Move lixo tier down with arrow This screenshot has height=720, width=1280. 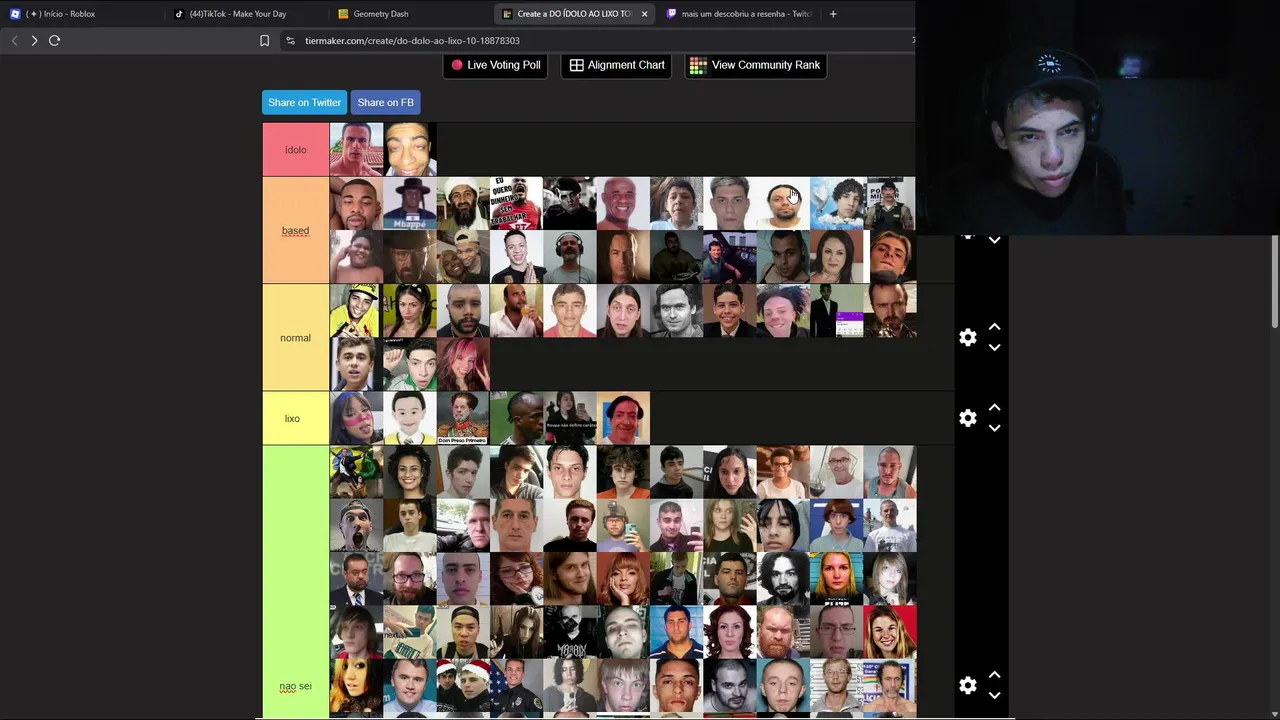pyautogui.click(x=994, y=428)
